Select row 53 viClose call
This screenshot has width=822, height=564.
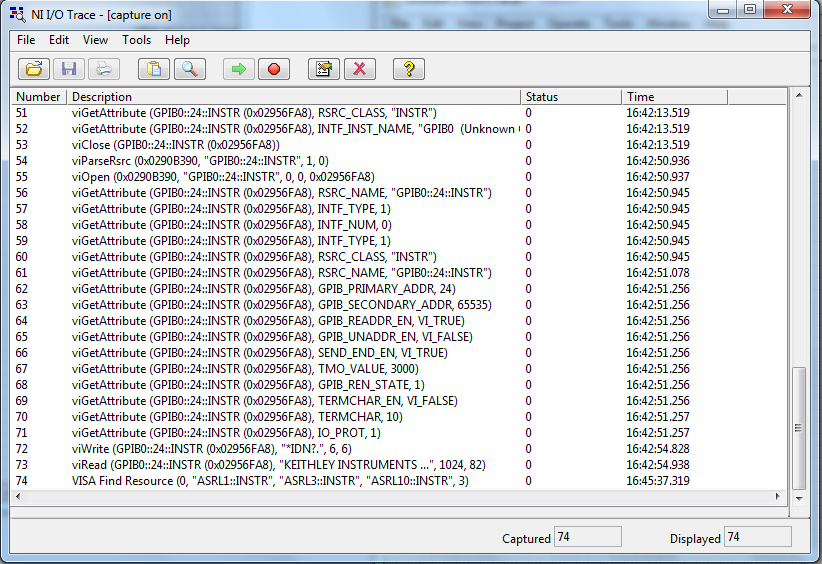point(398,145)
